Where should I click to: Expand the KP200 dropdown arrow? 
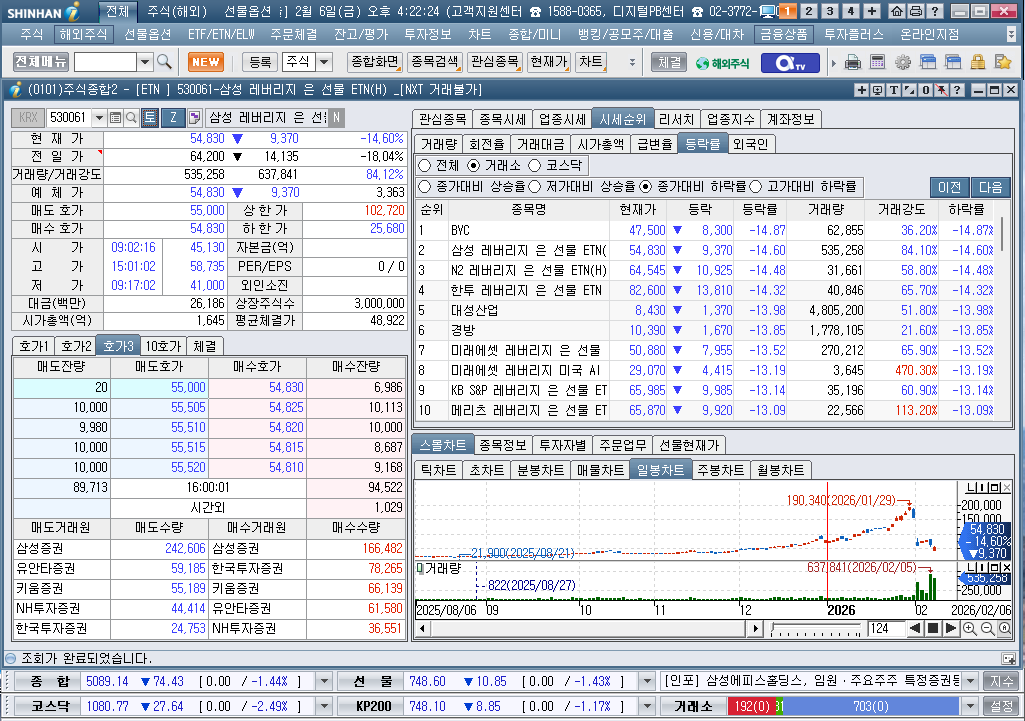pyautogui.click(x=647, y=706)
